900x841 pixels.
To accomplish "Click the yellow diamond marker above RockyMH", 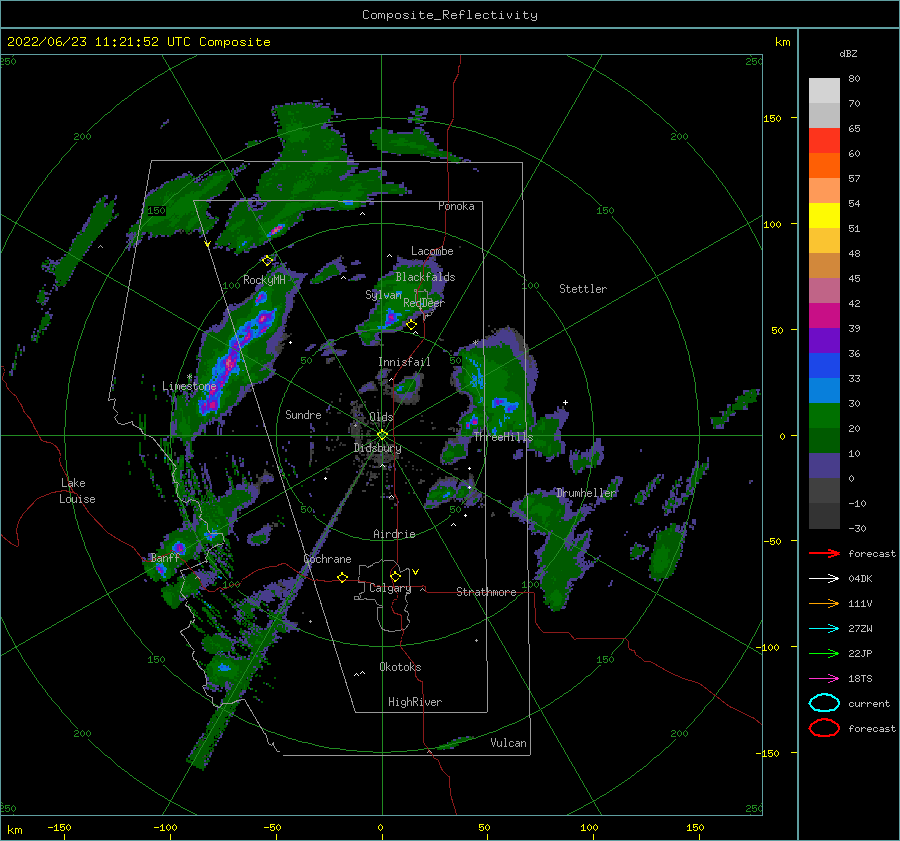I will click(267, 261).
